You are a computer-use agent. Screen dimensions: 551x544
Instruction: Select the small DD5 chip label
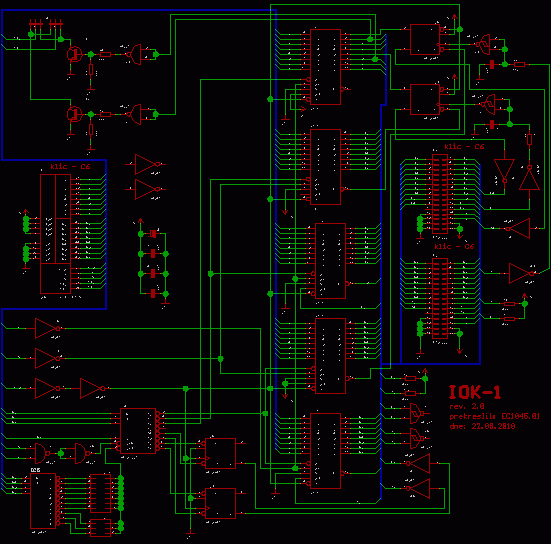coord(35,470)
